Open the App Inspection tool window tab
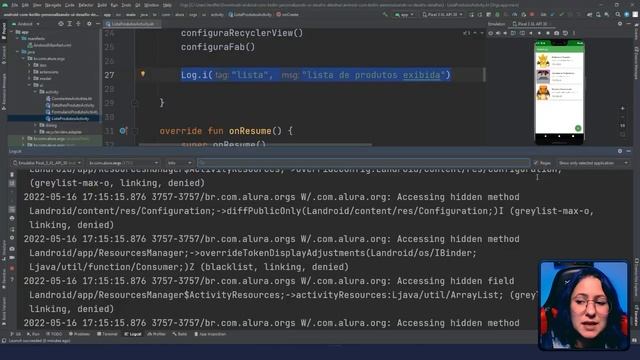The height and width of the screenshot is (360, 640). tap(210, 334)
